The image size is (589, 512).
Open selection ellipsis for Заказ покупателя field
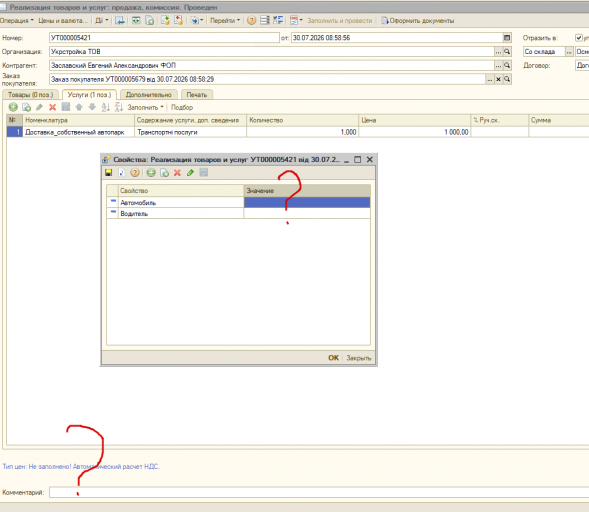click(x=490, y=79)
